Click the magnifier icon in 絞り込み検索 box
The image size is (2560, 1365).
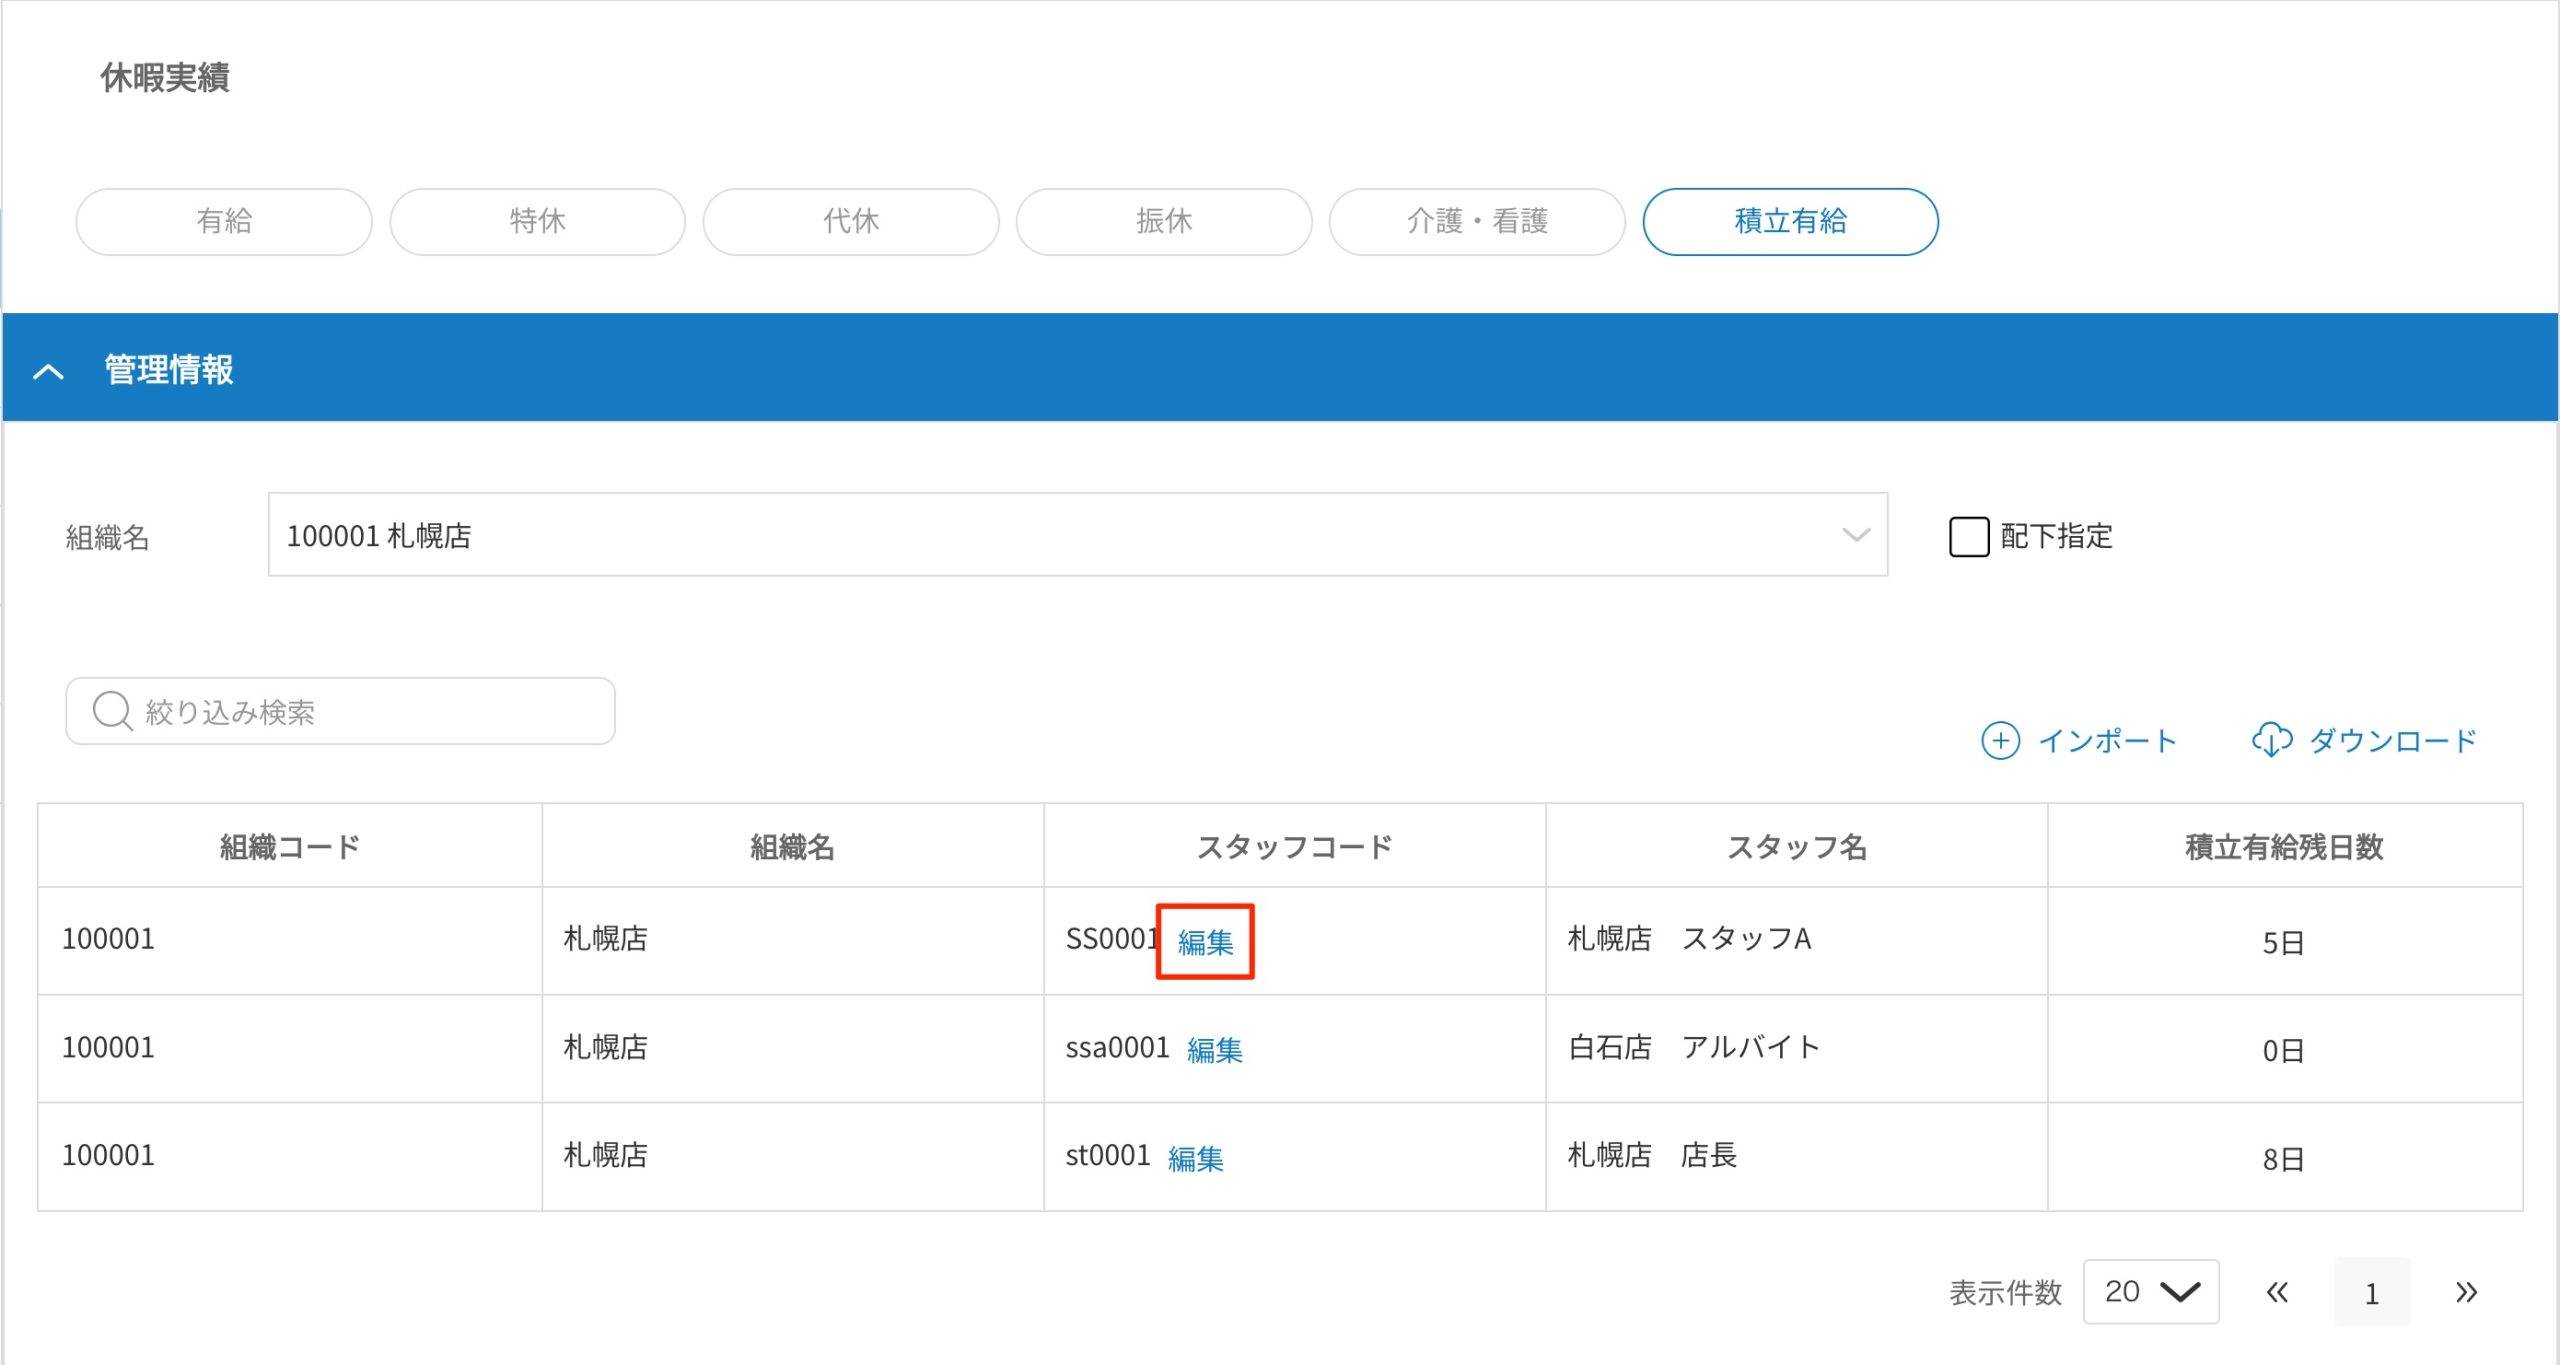[113, 710]
